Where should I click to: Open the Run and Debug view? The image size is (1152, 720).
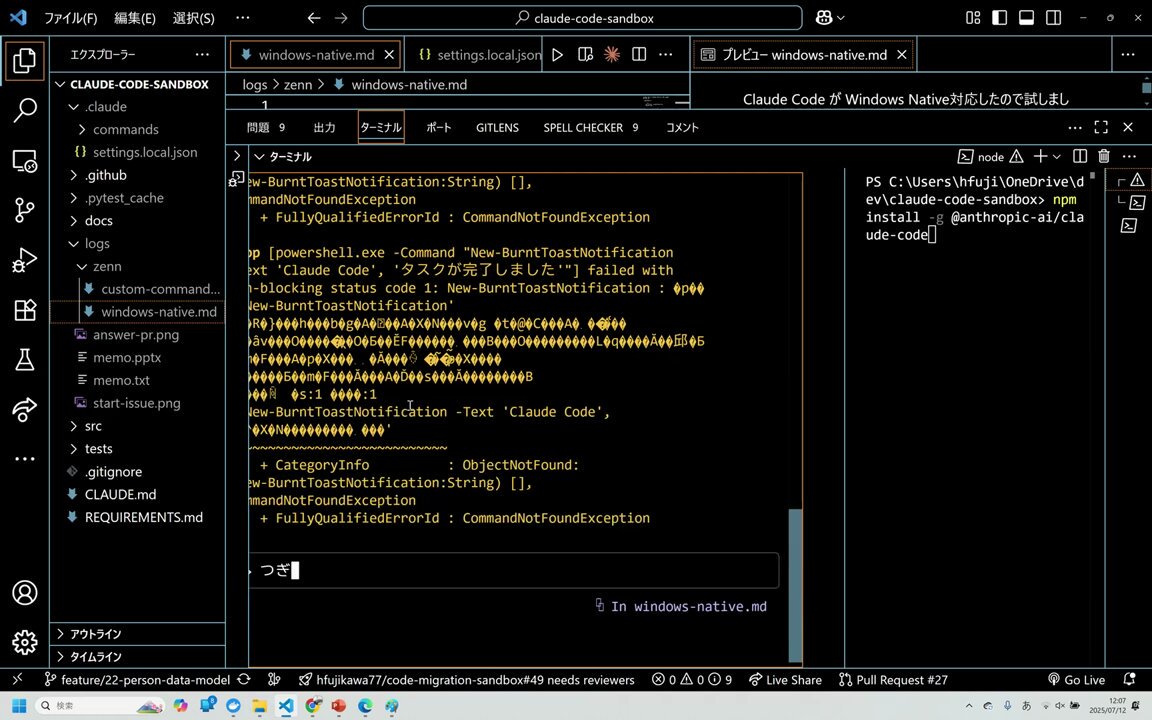24,260
